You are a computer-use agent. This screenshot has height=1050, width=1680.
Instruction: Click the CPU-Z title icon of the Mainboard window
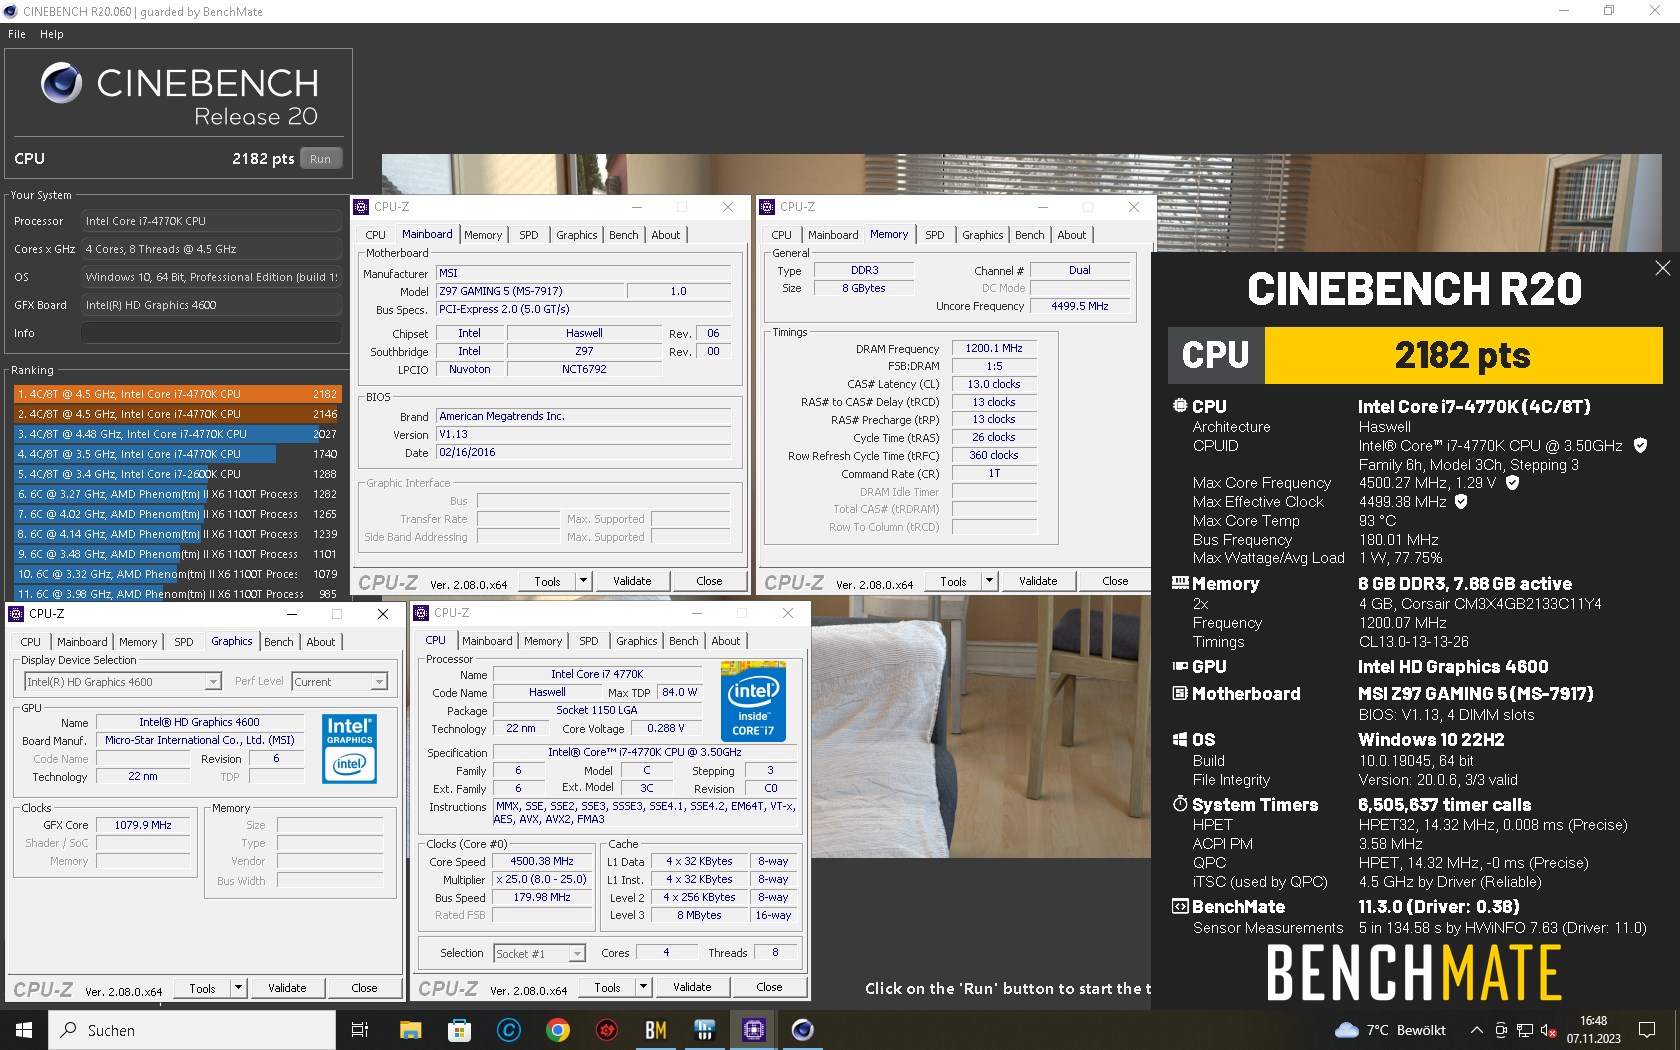pyautogui.click(x=361, y=207)
